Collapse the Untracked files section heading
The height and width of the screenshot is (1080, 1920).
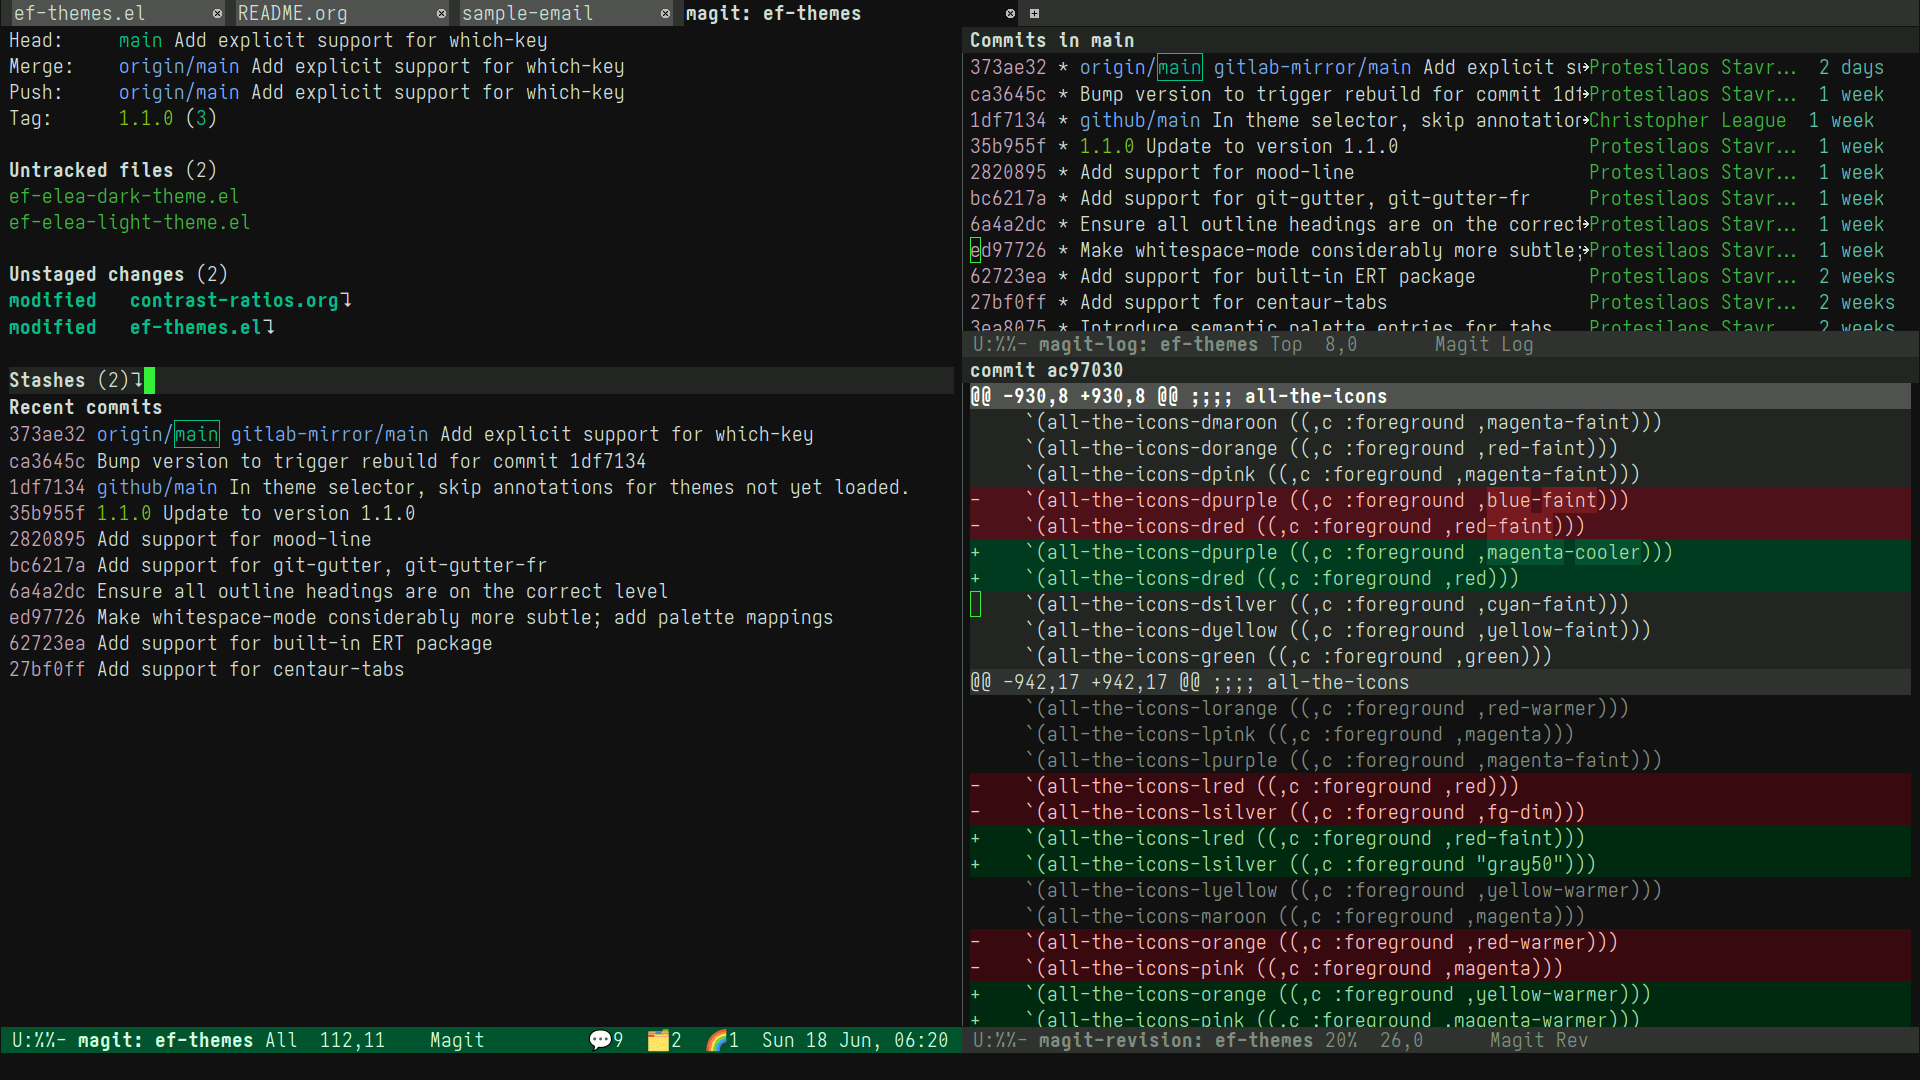tap(113, 170)
